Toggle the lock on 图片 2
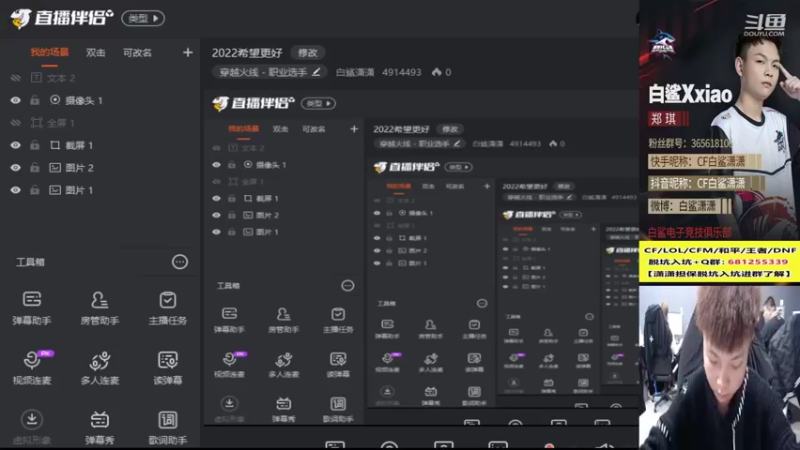Viewport: 800px width, 450px height. (34, 167)
